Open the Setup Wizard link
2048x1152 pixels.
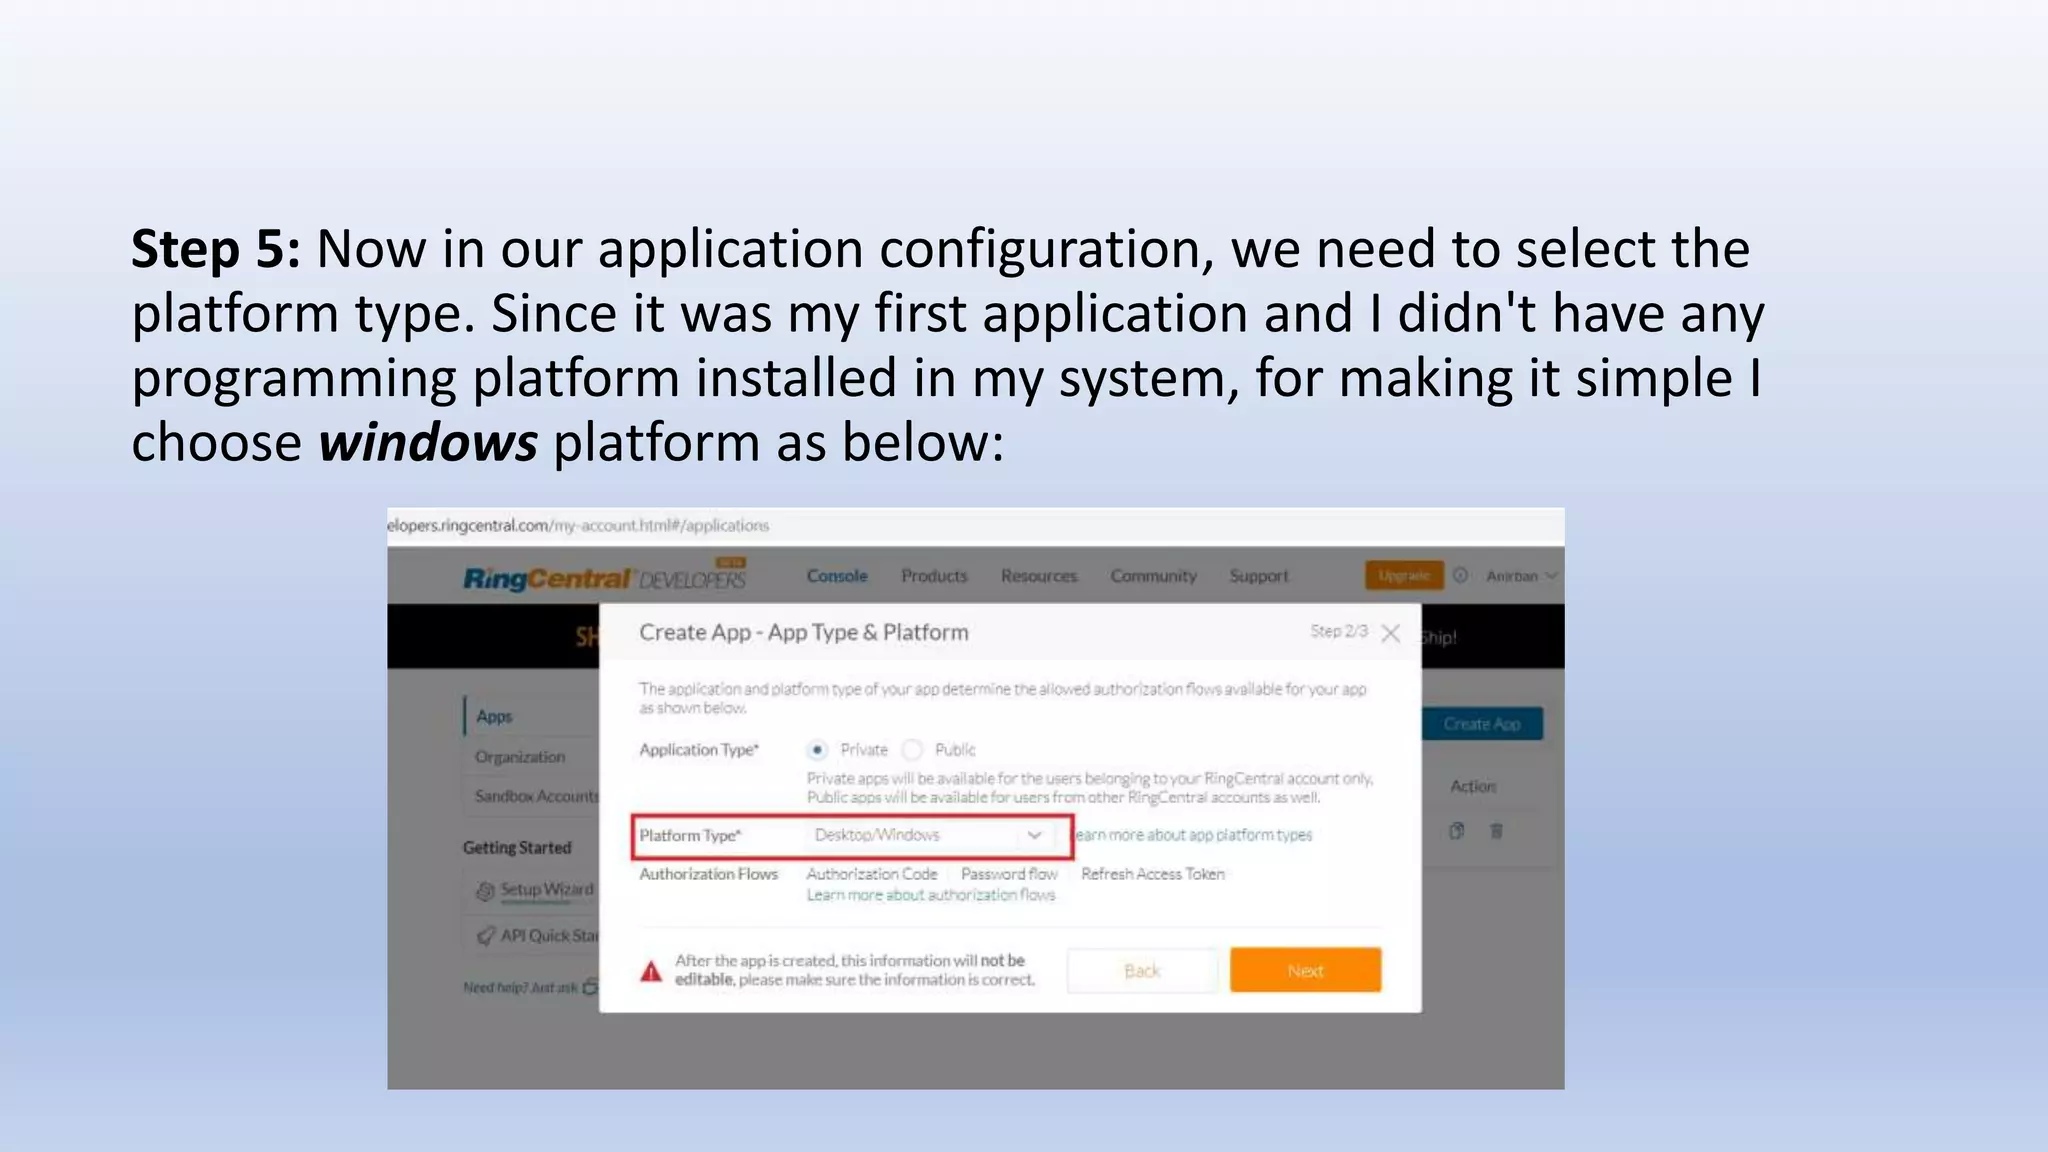tap(547, 889)
